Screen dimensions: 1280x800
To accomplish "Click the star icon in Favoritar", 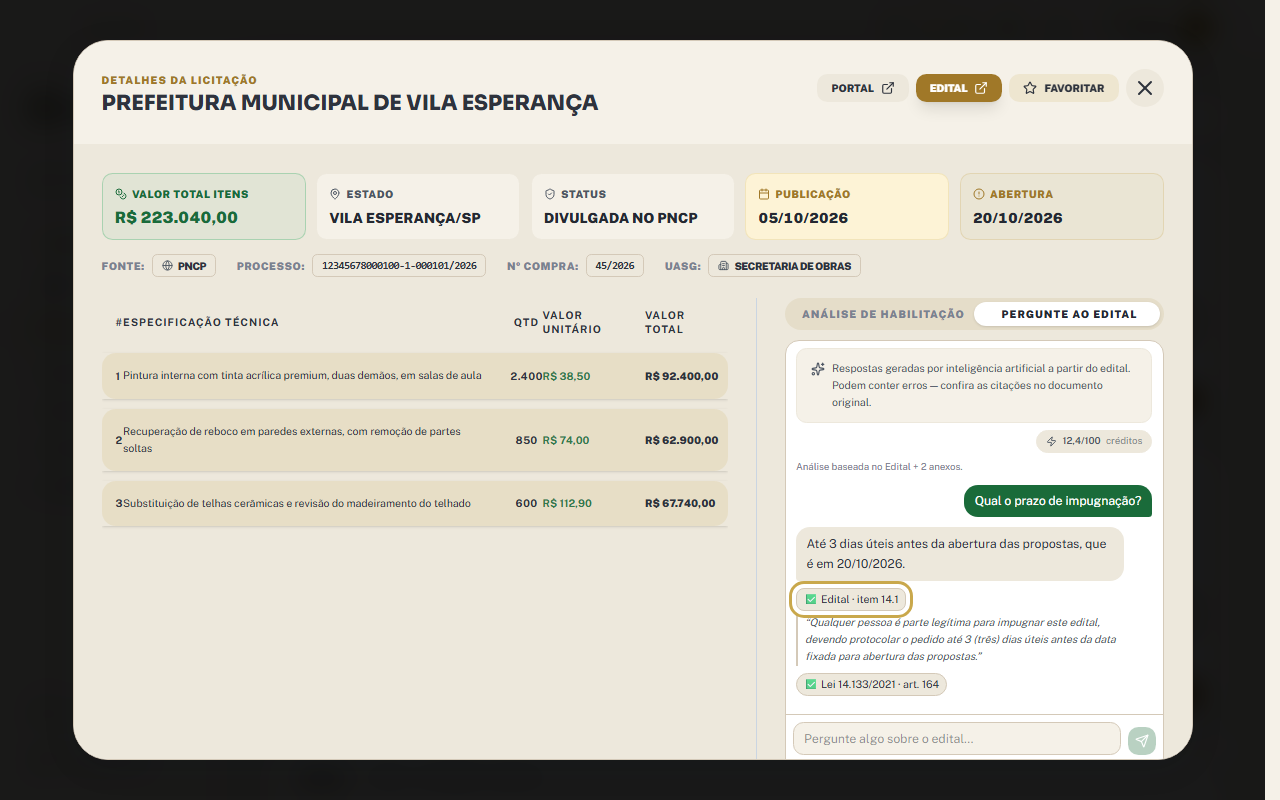I will pyautogui.click(x=1030, y=88).
